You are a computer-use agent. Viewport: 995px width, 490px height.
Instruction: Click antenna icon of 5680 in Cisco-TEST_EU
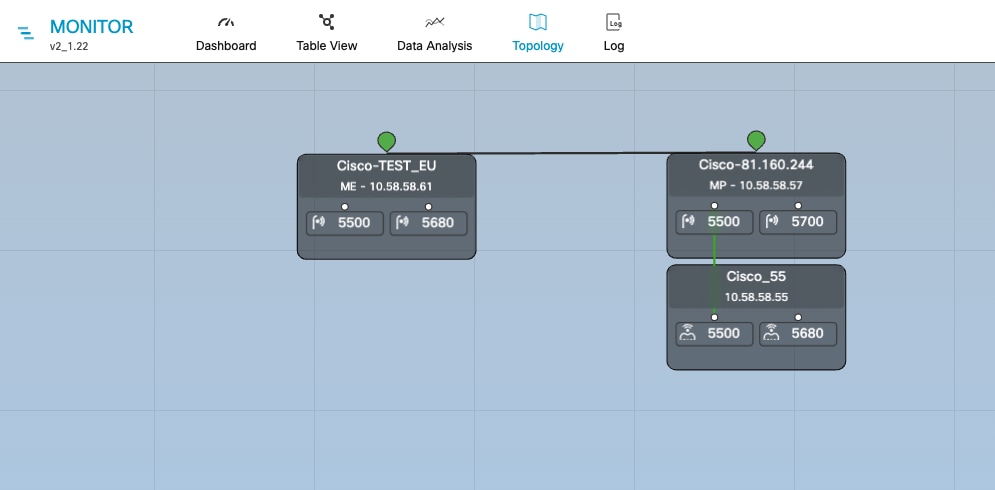coord(402,223)
